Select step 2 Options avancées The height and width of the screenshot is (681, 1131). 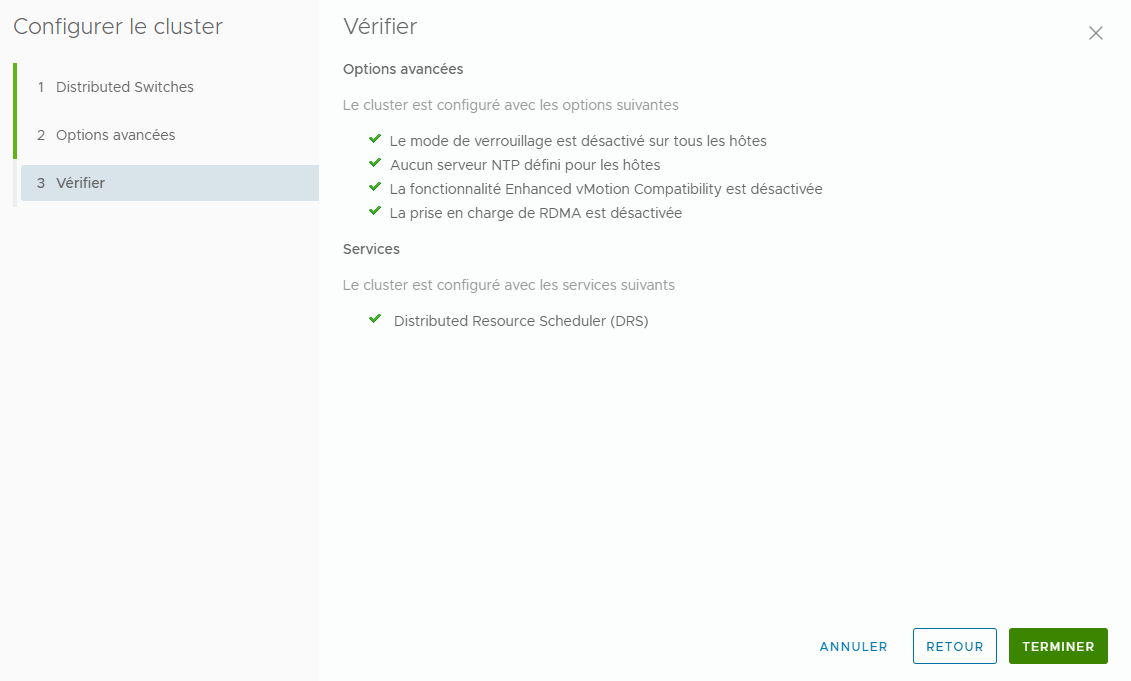[117, 134]
